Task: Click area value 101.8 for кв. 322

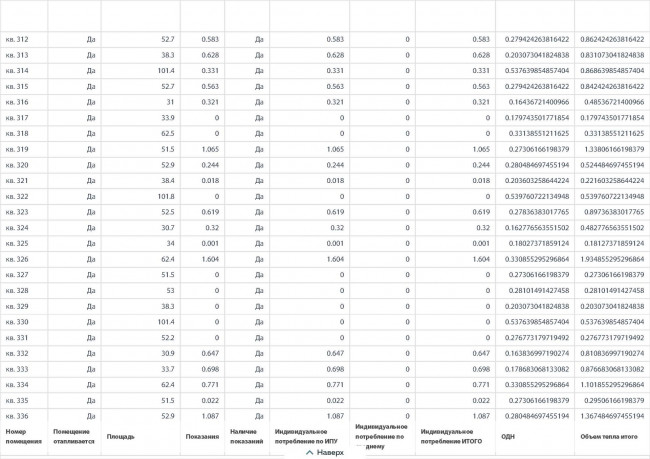Action: [x=166, y=197]
